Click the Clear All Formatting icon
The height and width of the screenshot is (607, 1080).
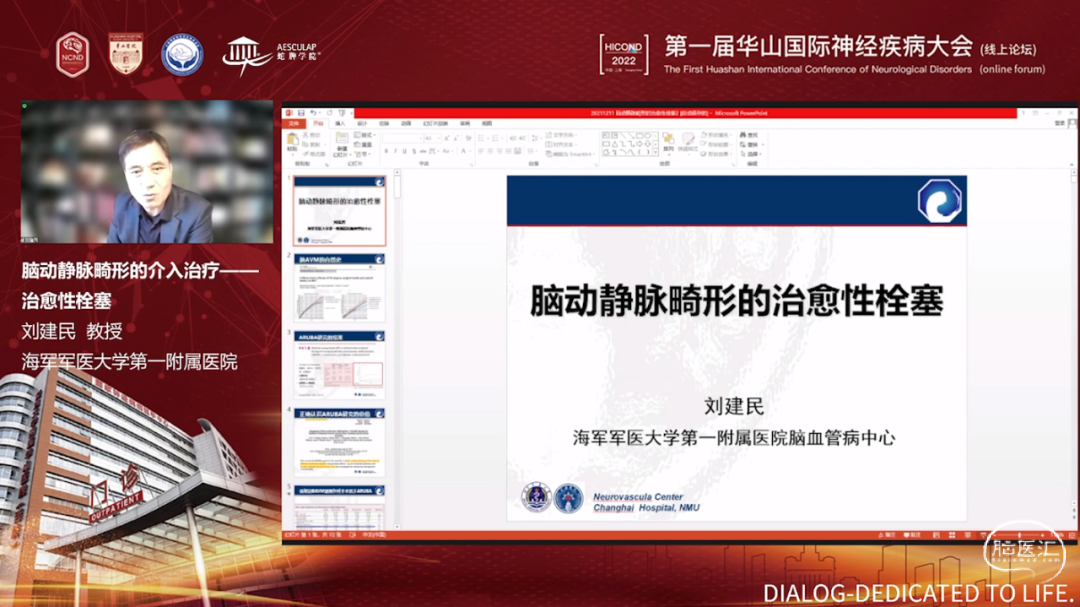click(x=468, y=138)
